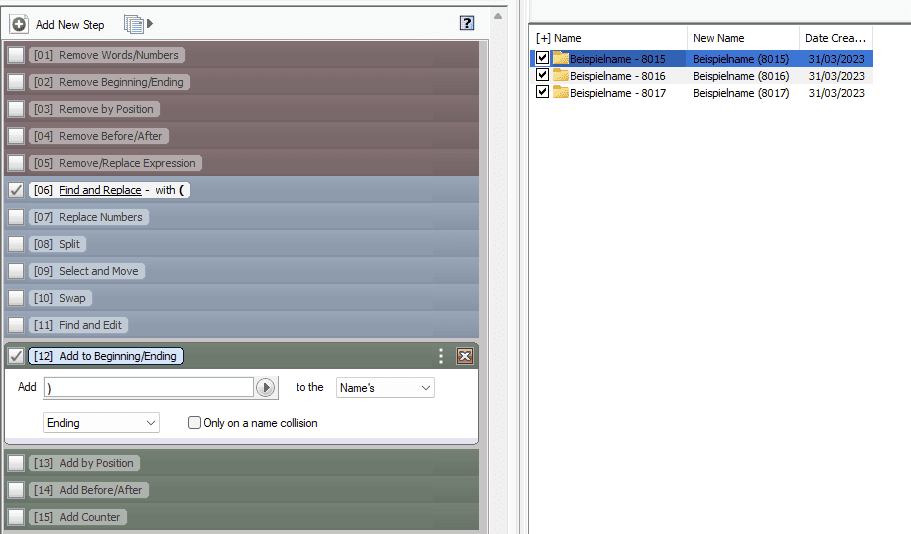Open dropdown arrow next to presets icon
The height and width of the screenshot is (534, 911).
150,24
